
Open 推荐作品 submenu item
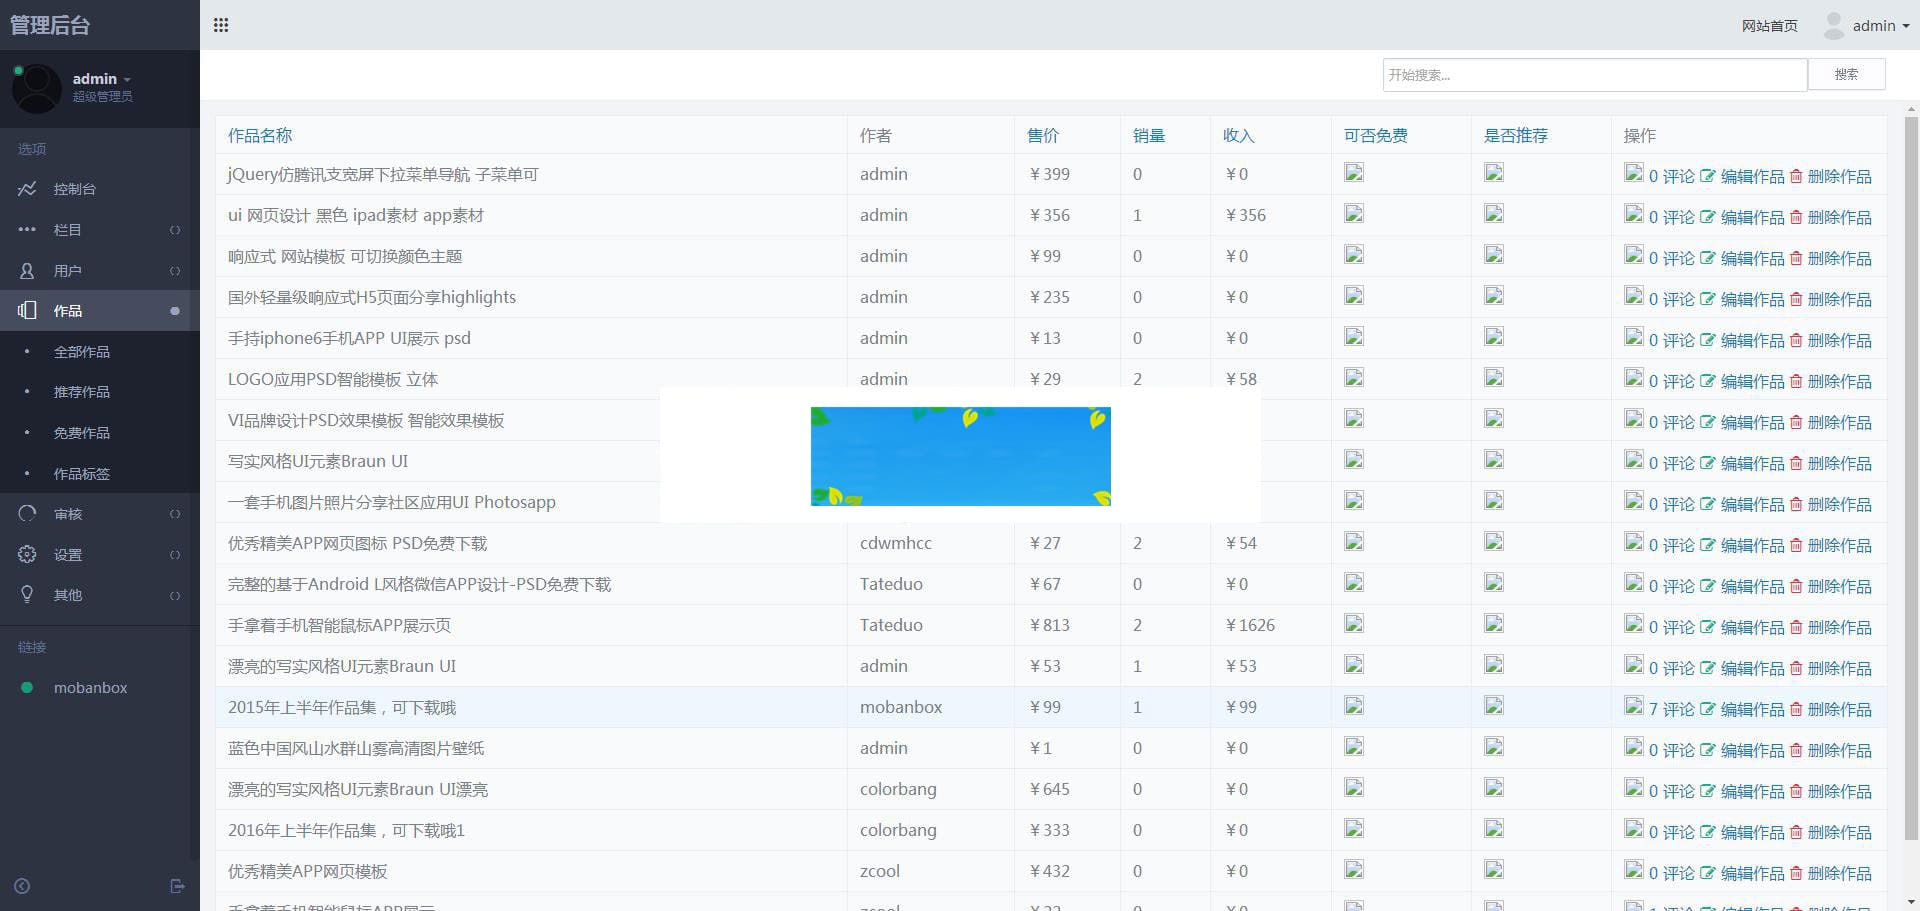(x=82, y=392)
